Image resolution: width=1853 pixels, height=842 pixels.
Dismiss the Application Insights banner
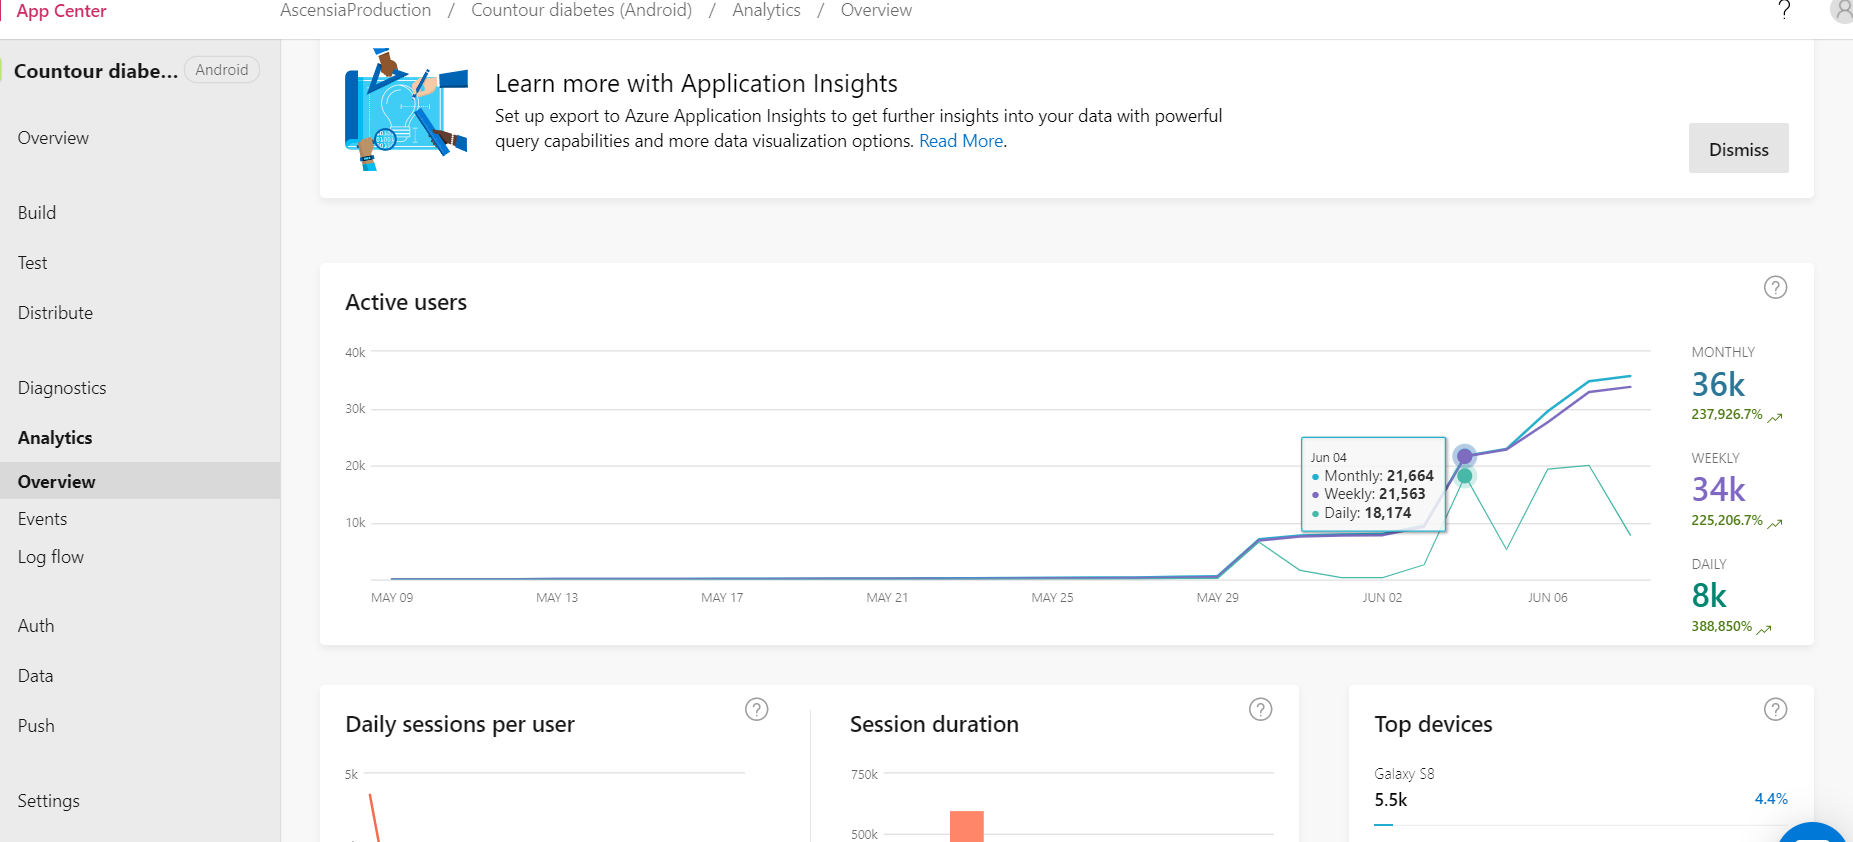point(1738,148)
